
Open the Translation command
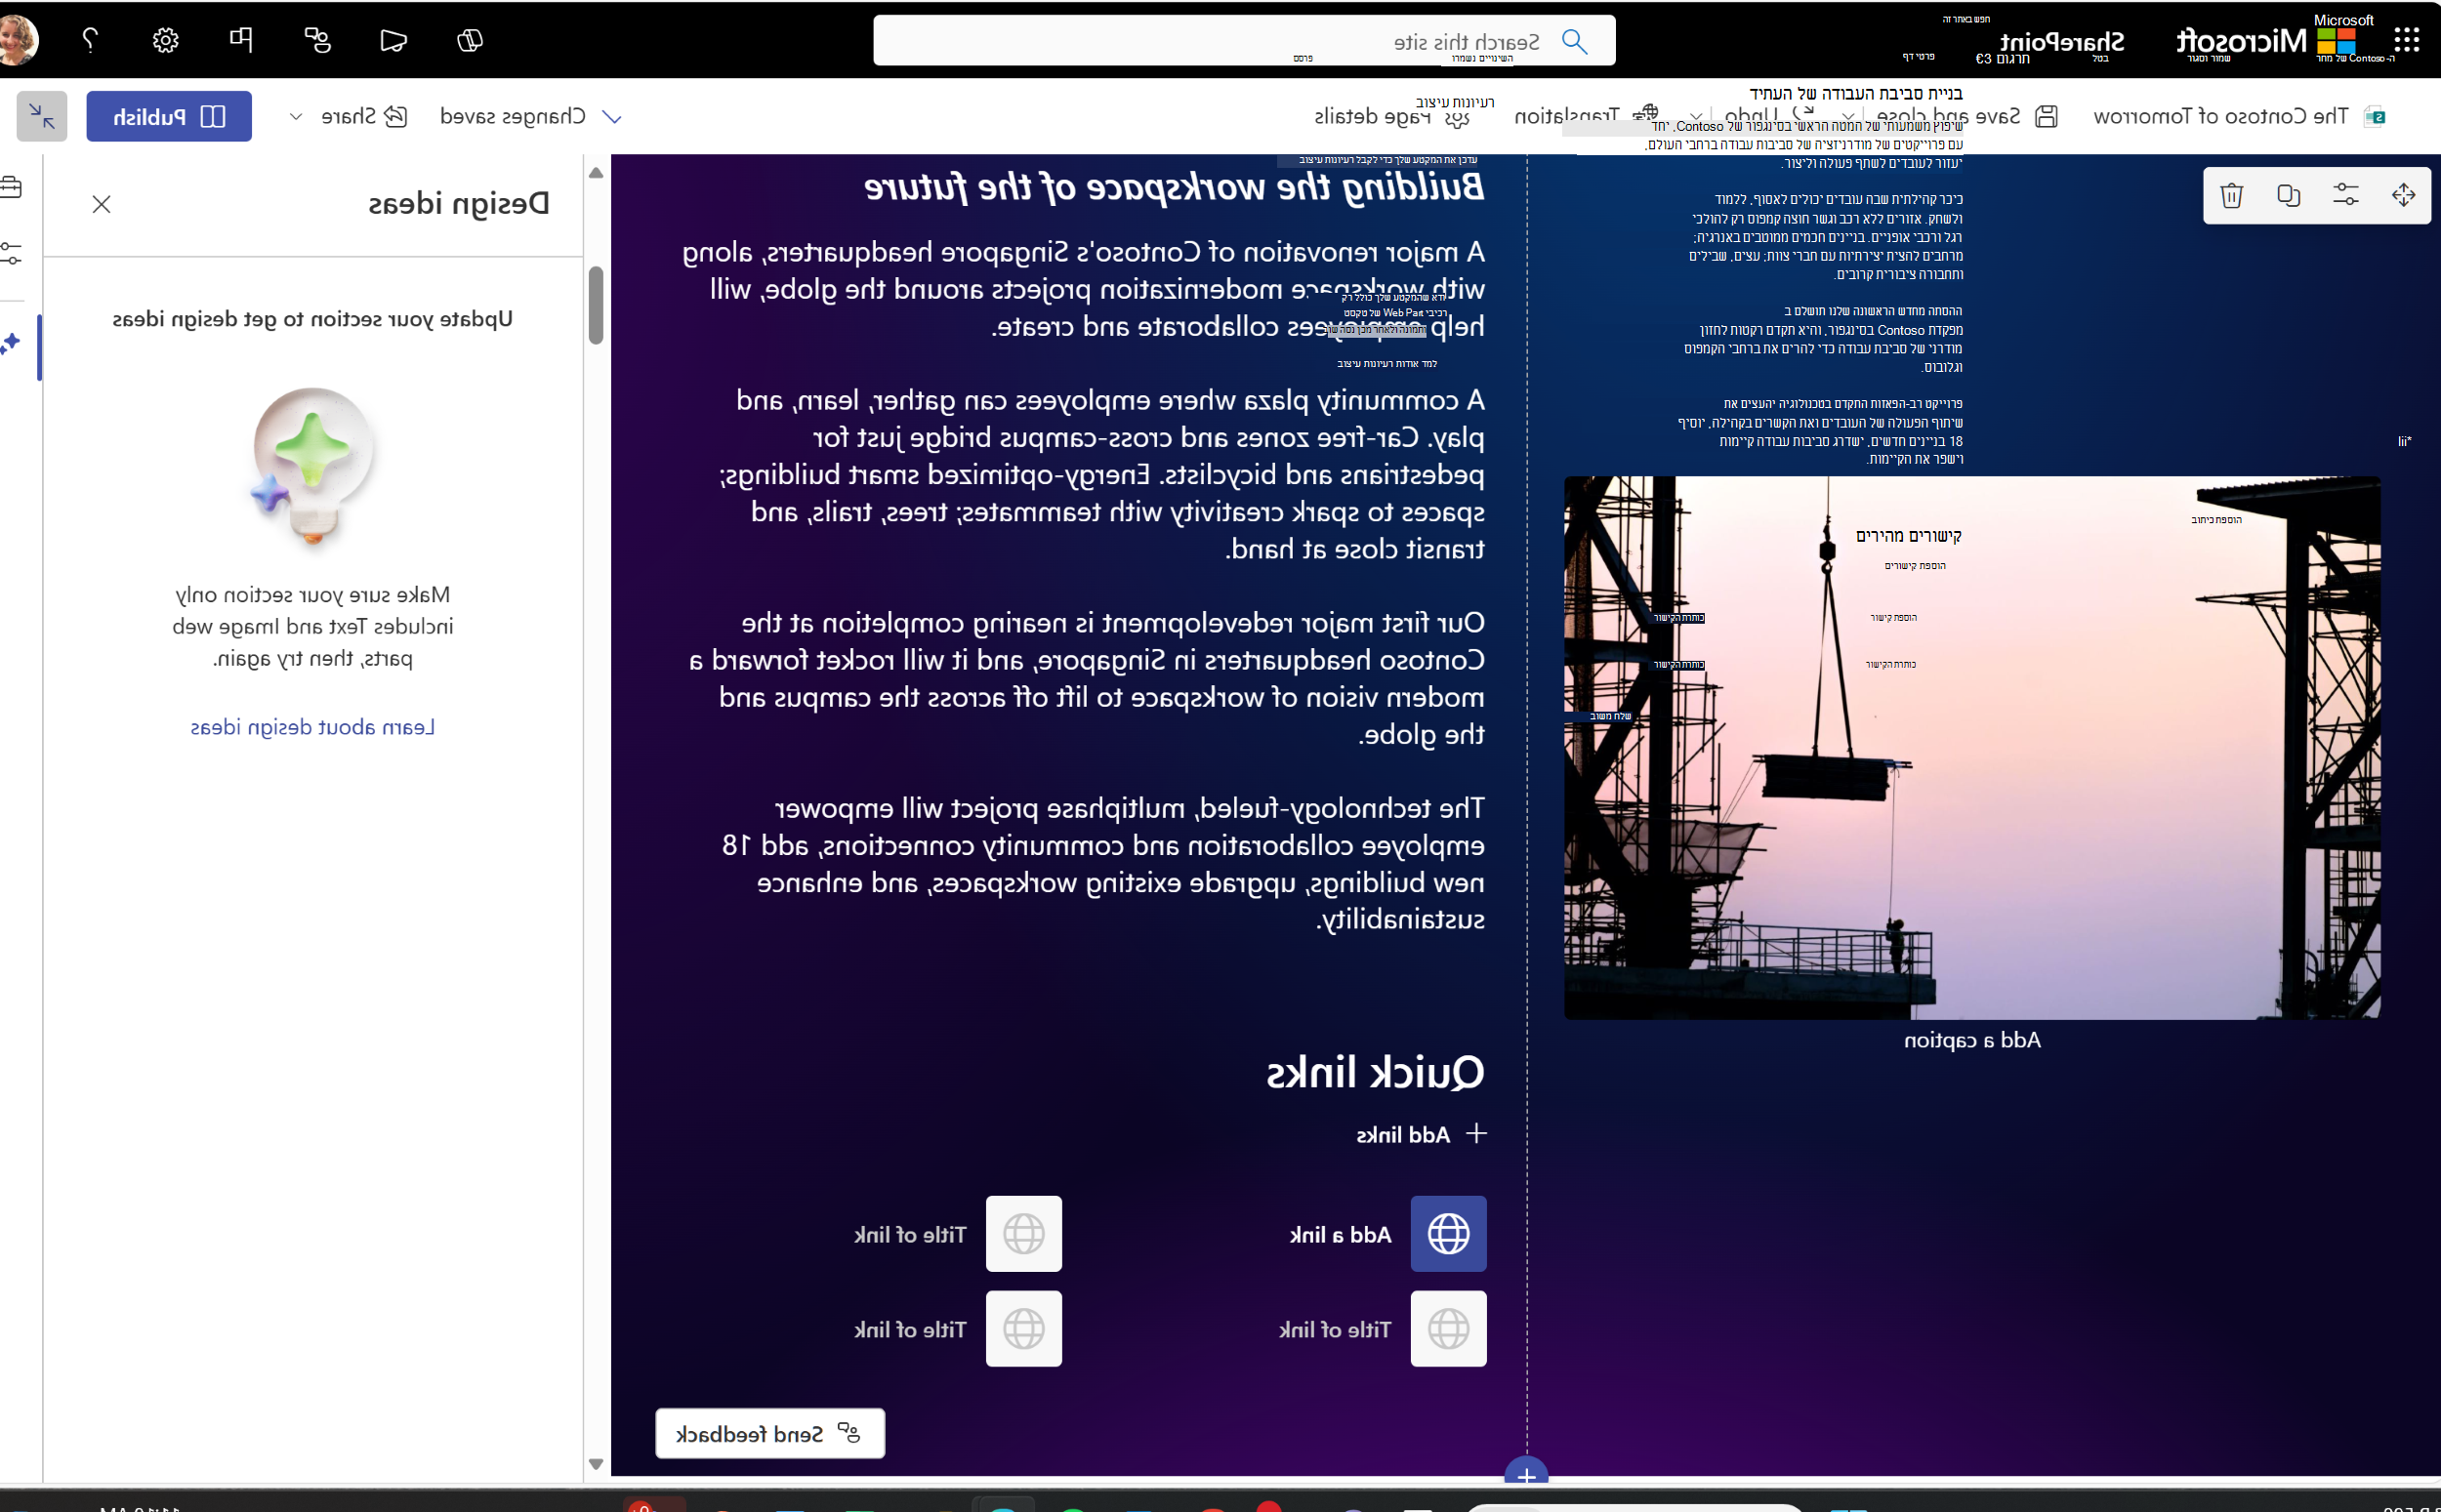(1587, 116)
